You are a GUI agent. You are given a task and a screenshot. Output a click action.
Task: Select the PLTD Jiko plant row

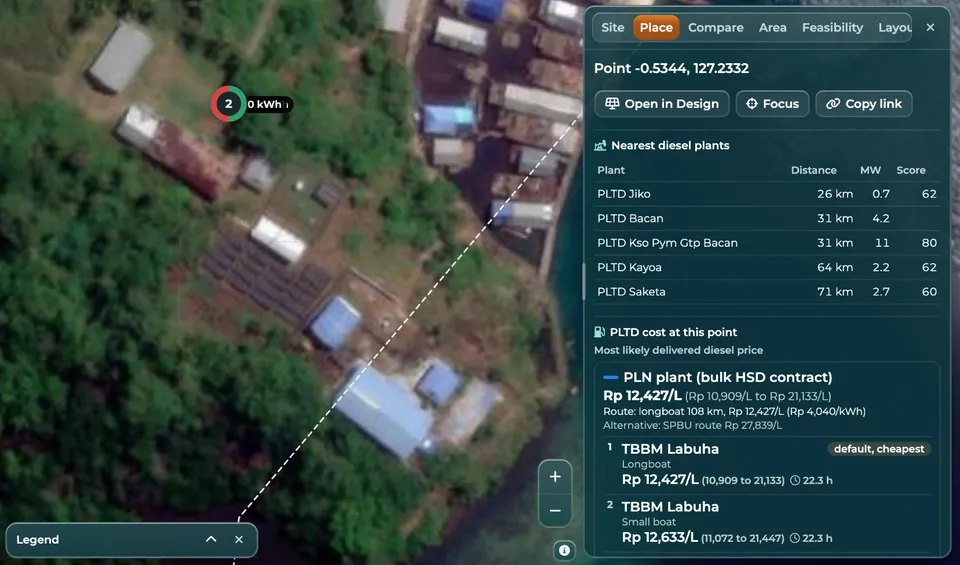point(767,194)
